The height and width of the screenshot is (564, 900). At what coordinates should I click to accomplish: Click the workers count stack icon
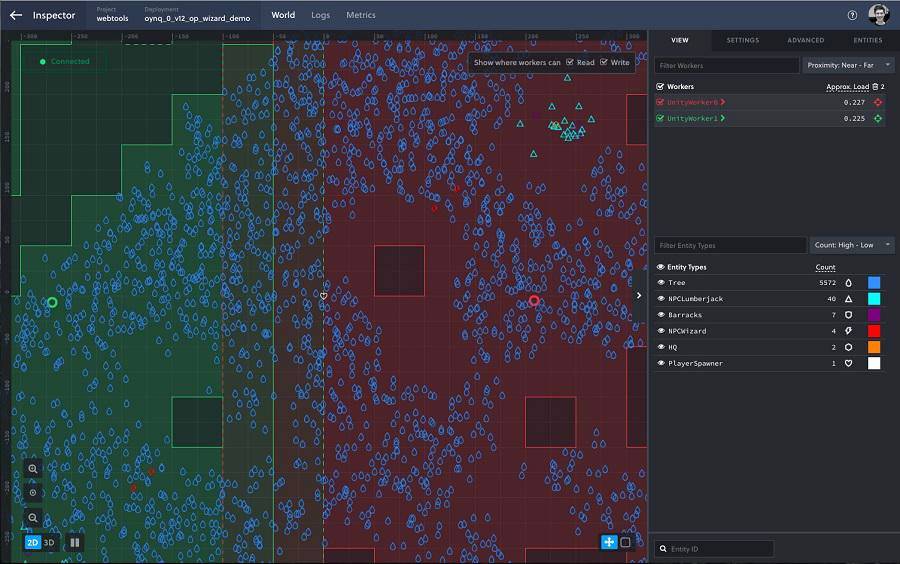tap(875, 87)
